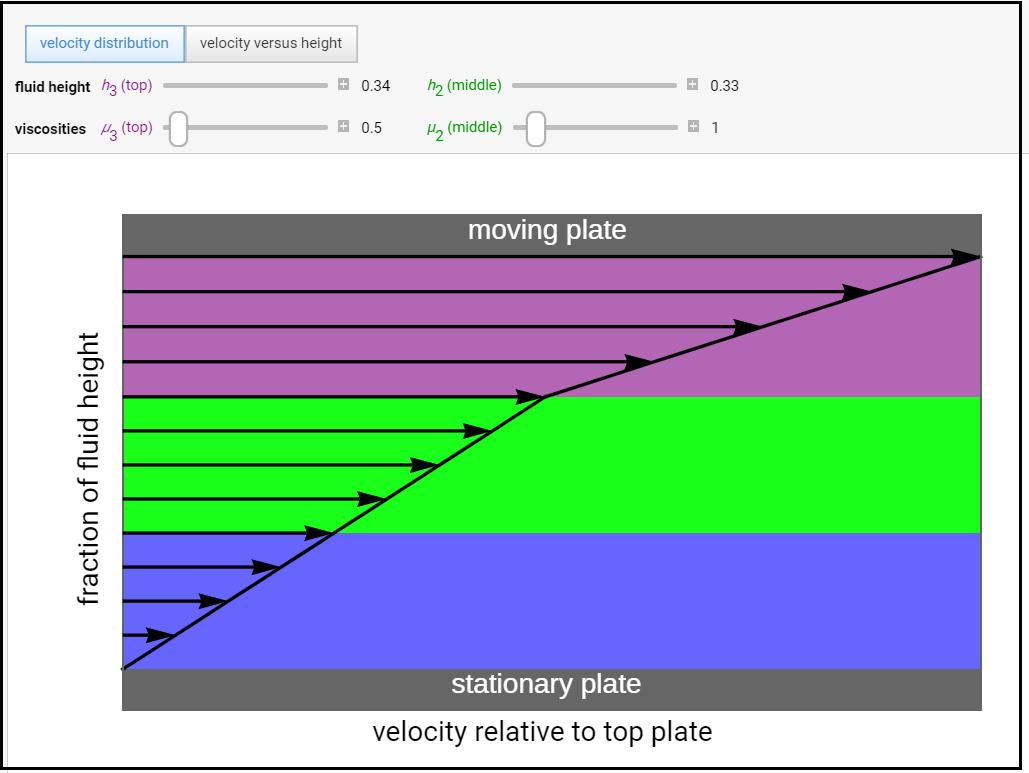
Task: Select the velocity distribution tab
Action: [104, 44]
